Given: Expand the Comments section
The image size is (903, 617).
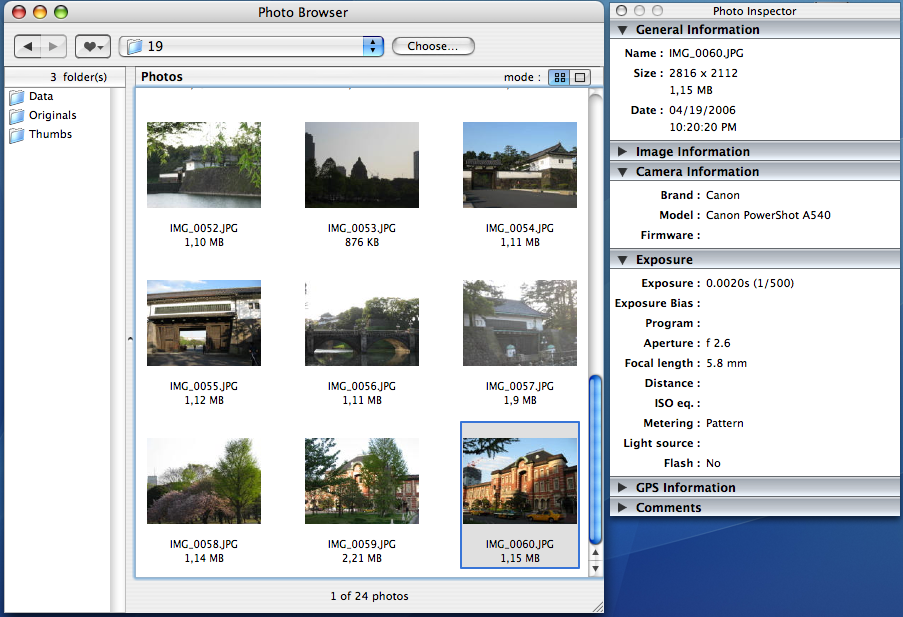Looking at the screenshot, I should point(623,508).
